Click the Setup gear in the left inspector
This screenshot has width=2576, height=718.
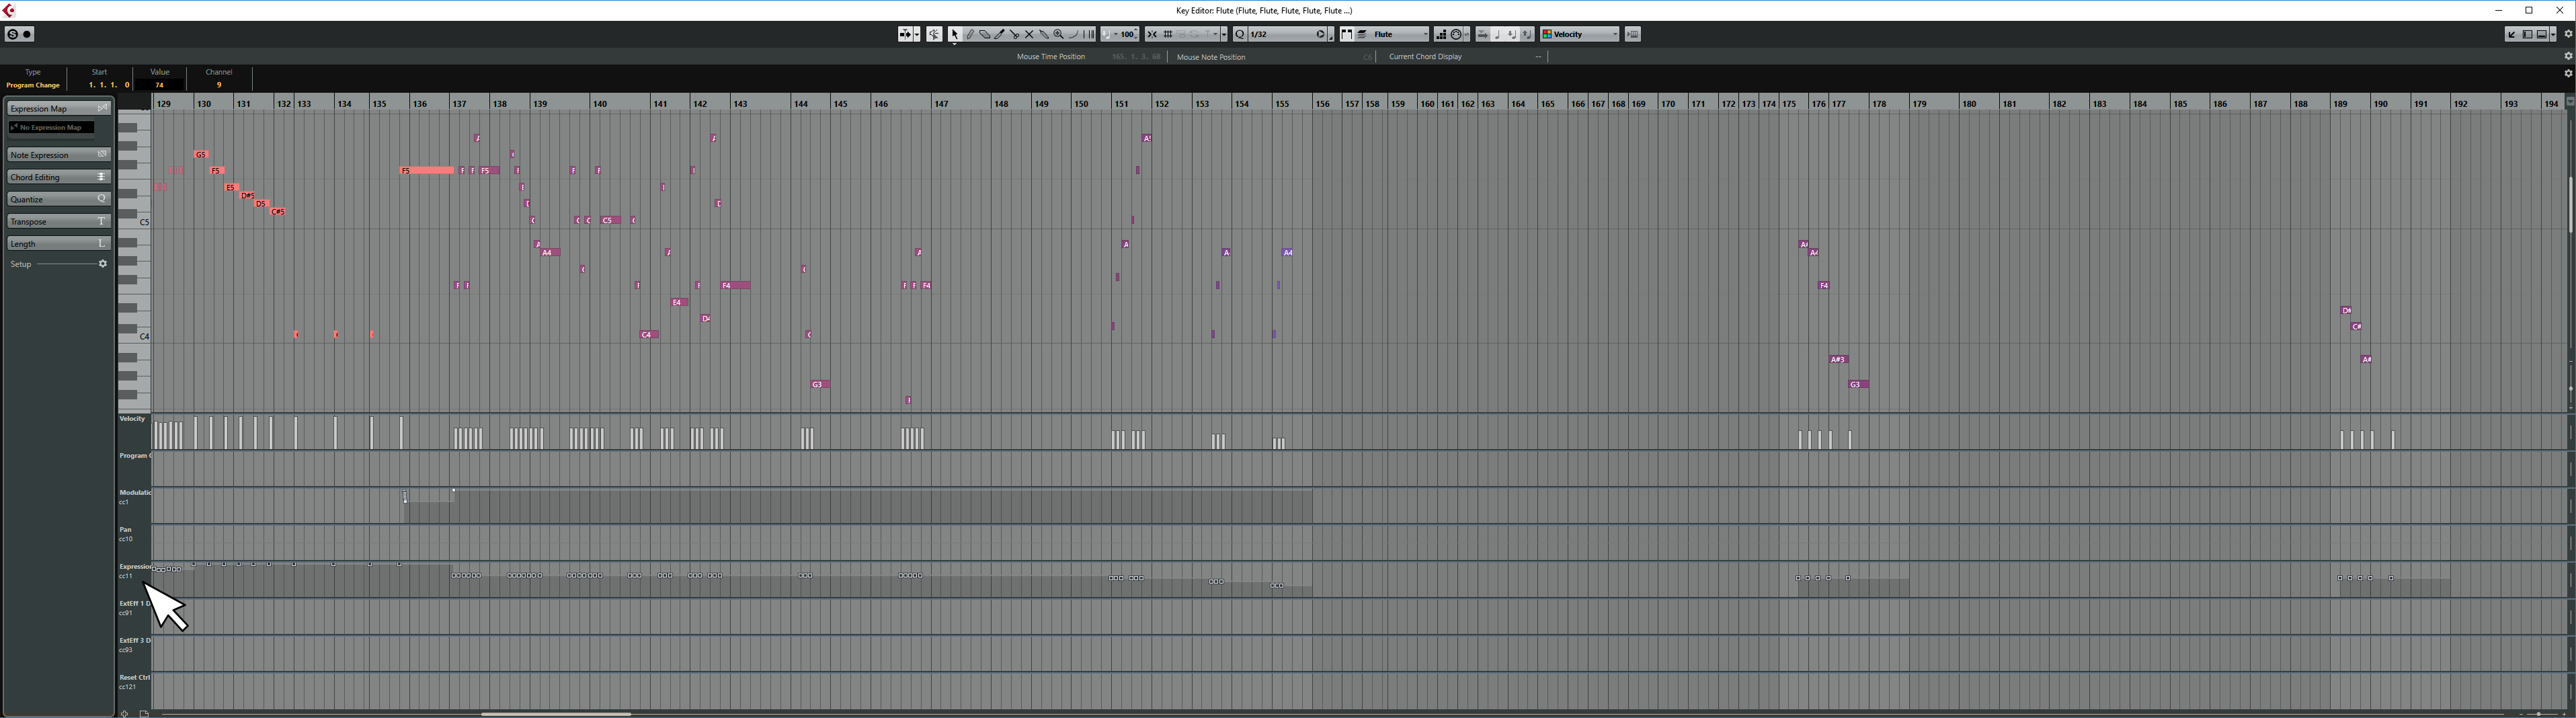pos(102,264)
